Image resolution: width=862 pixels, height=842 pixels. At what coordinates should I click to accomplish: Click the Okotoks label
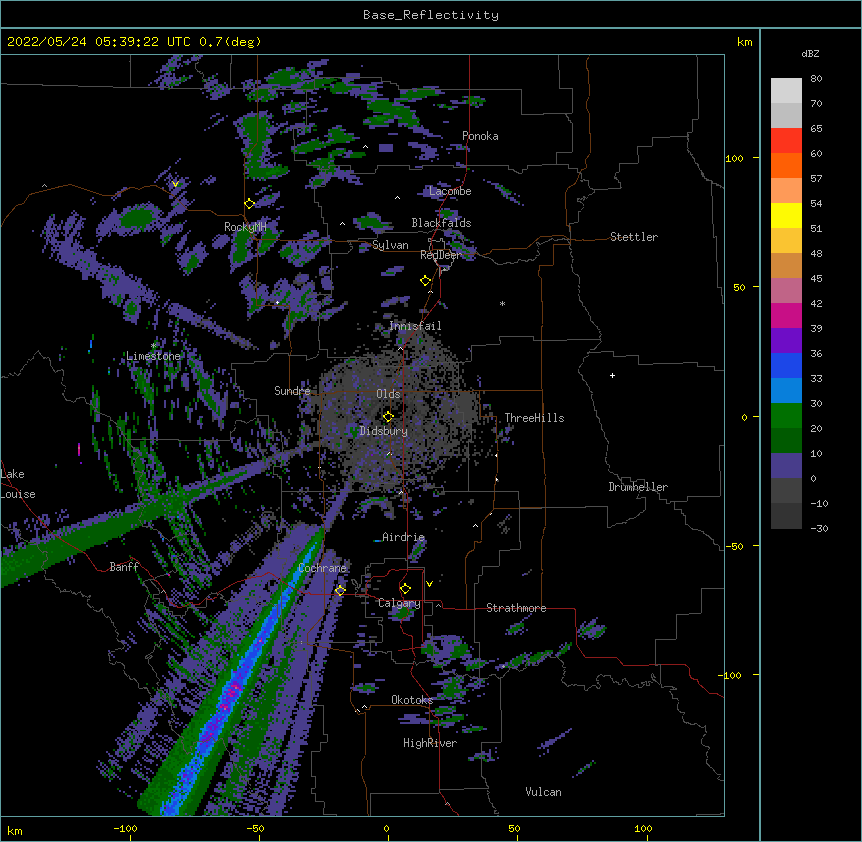click(412, 700)
